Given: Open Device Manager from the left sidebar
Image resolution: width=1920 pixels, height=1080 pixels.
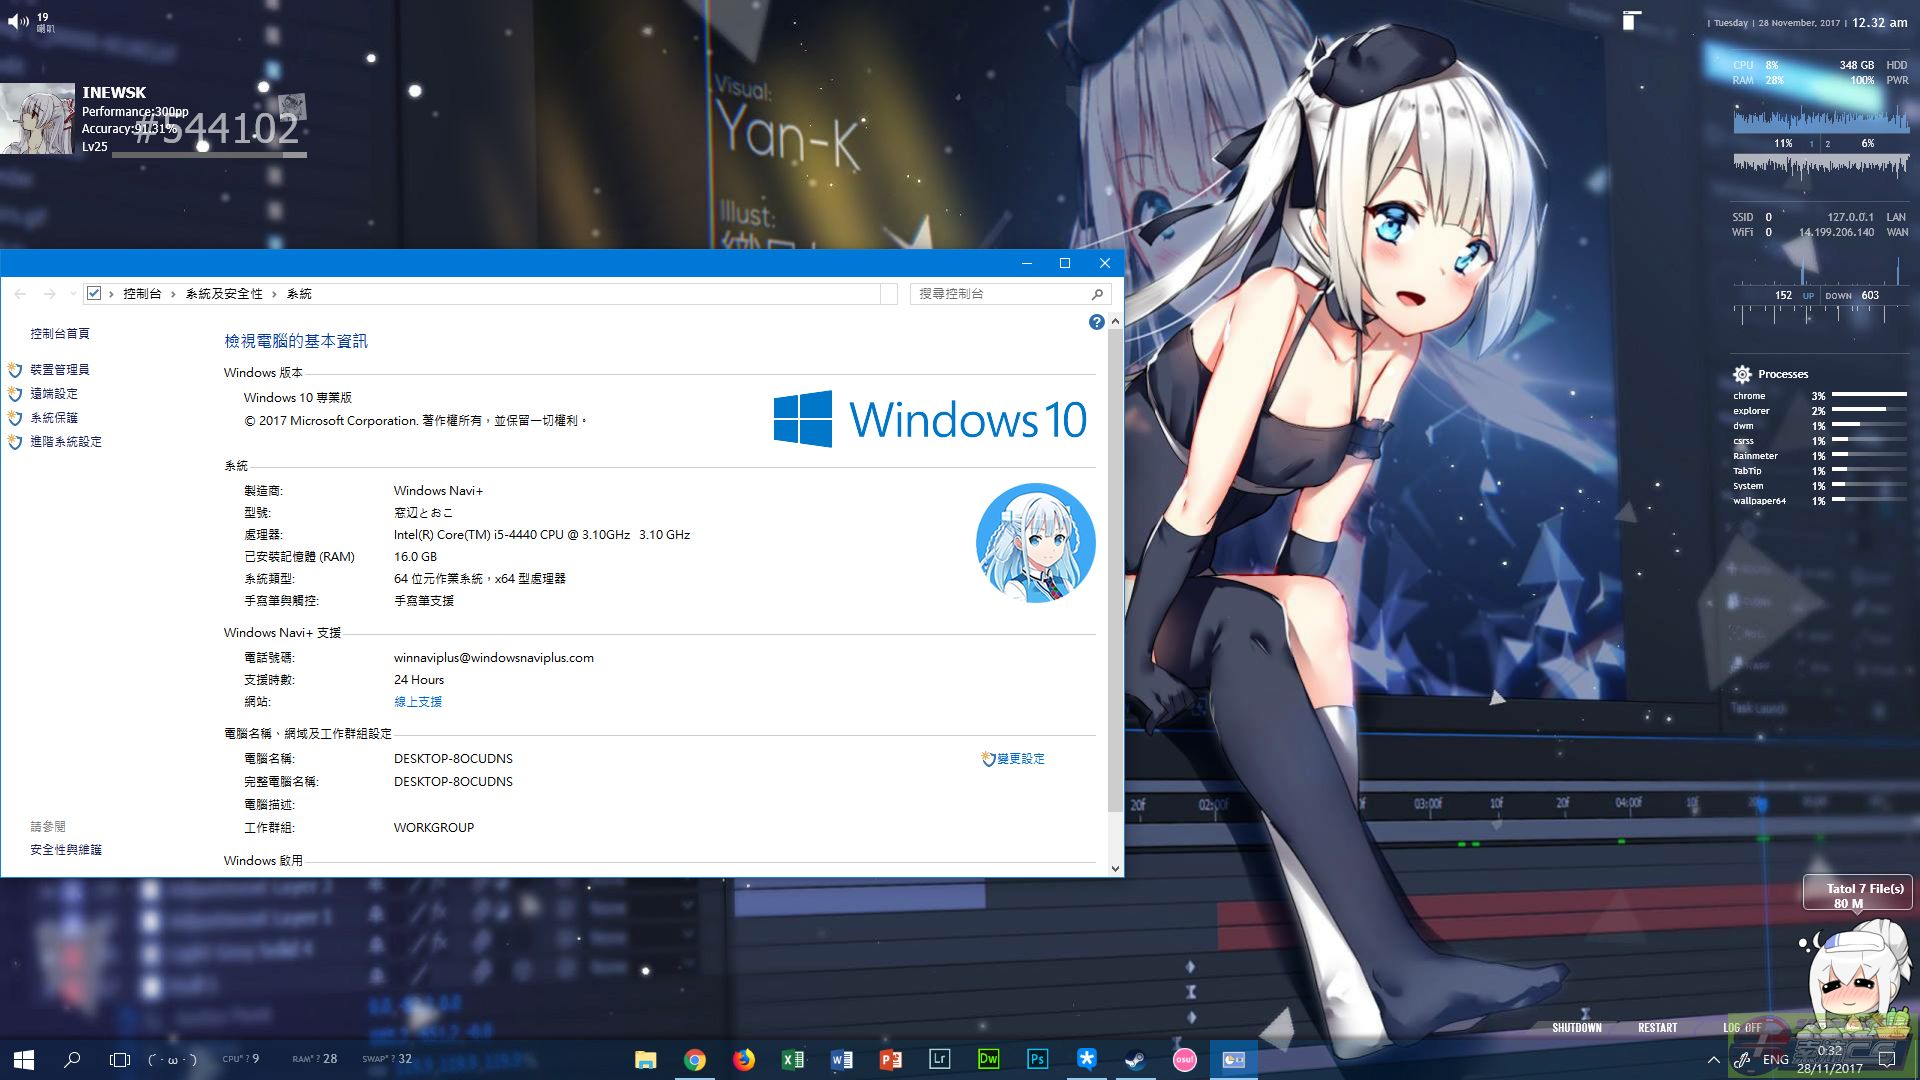Looking at the screenshot, I should pos(59,370).
